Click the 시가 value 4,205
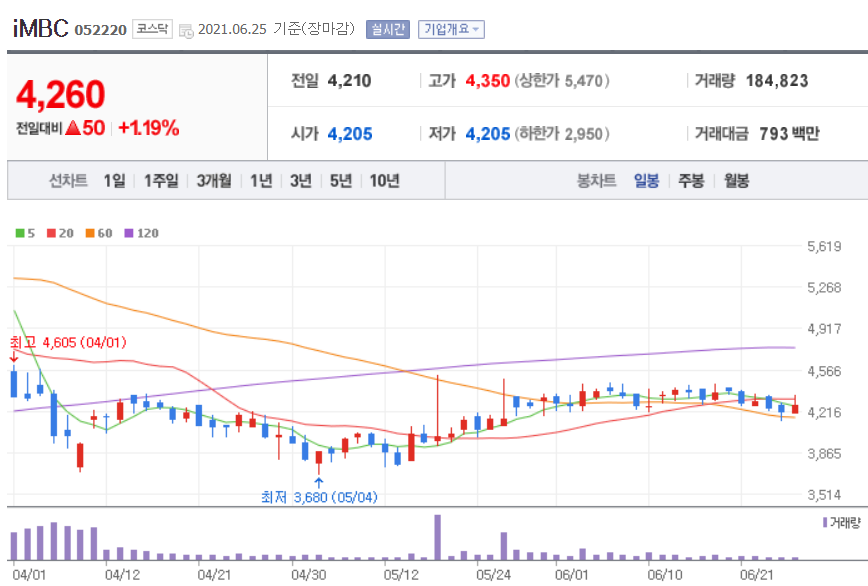The width and height of the screenshot is (868, 586). [x=350, y=134]
